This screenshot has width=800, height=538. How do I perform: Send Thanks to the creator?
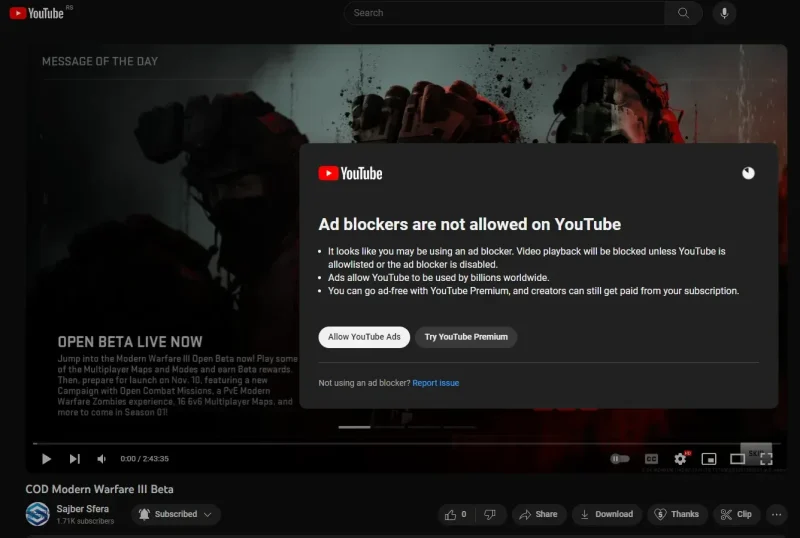tap(677, 515)
